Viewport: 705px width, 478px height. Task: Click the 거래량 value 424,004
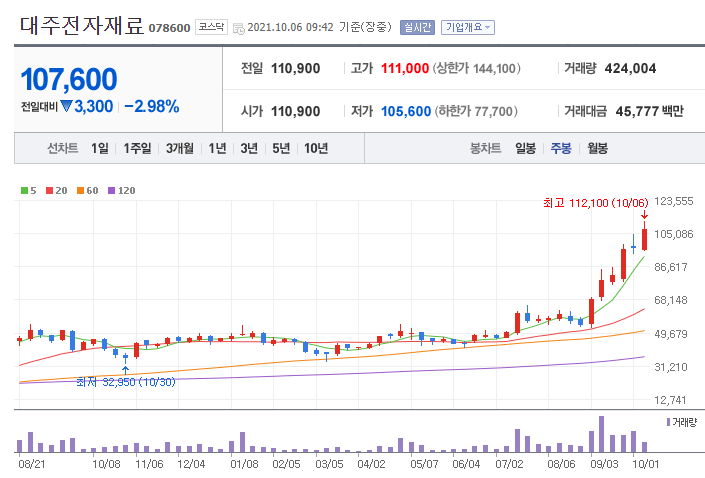630,68
